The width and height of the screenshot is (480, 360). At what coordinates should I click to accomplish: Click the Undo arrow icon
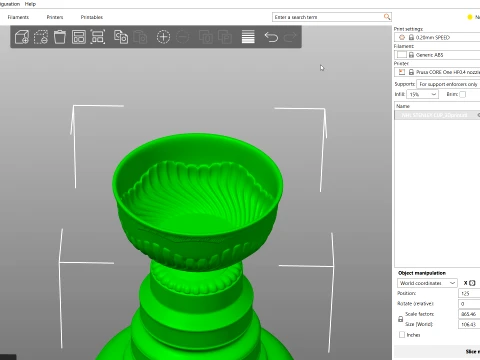(x=271, y=37)
